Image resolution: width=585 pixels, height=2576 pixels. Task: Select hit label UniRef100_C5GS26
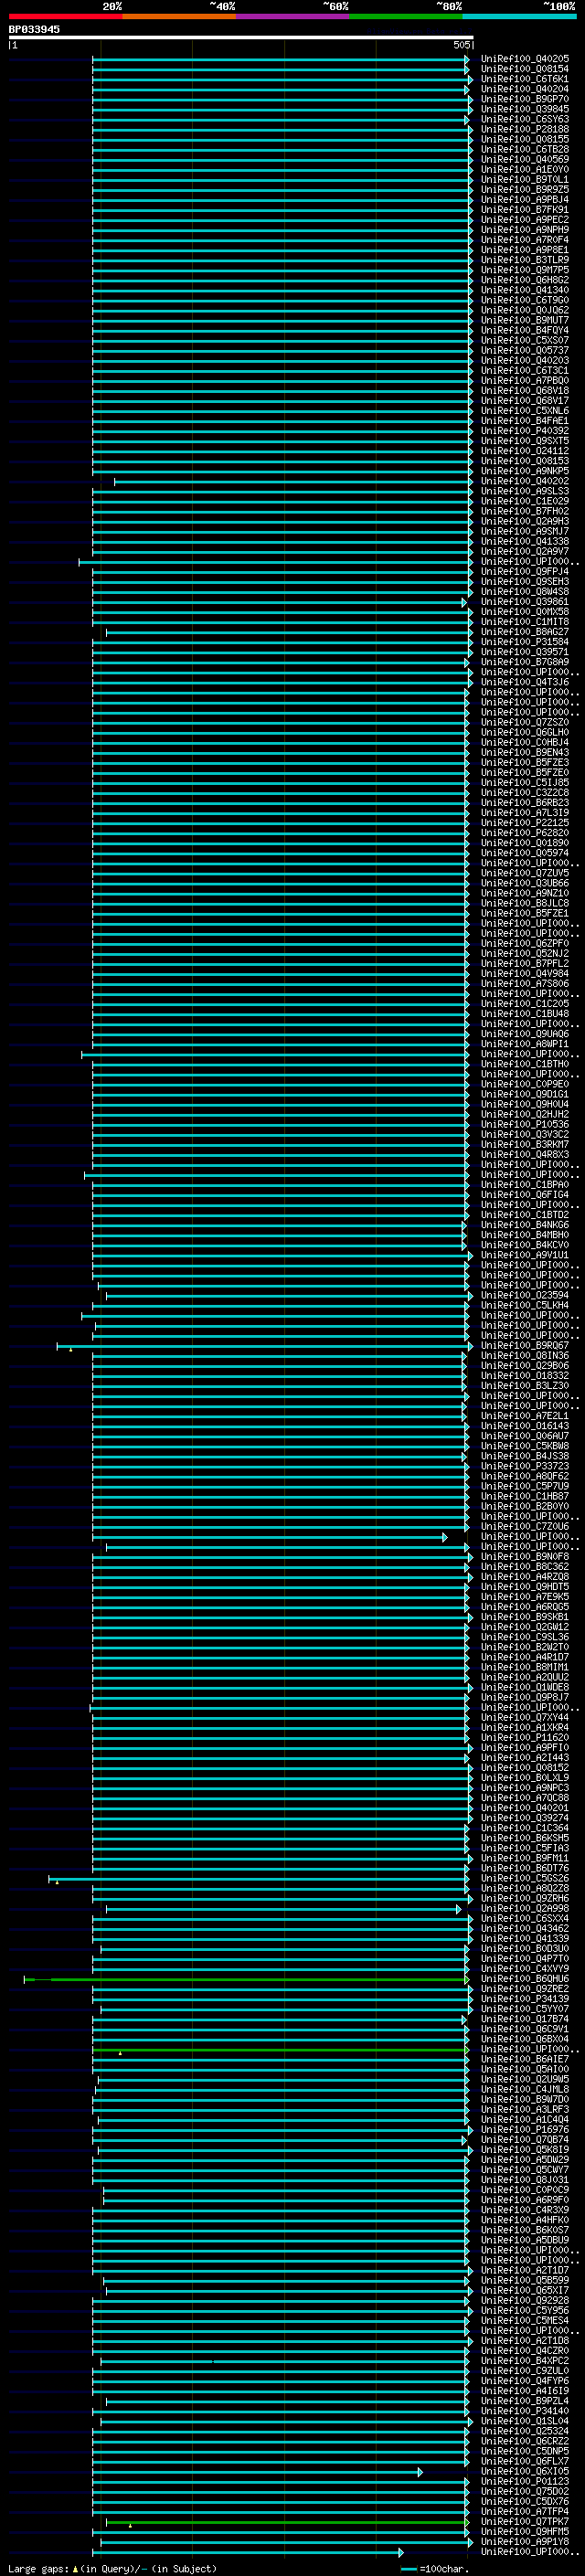coord(525,1878)
